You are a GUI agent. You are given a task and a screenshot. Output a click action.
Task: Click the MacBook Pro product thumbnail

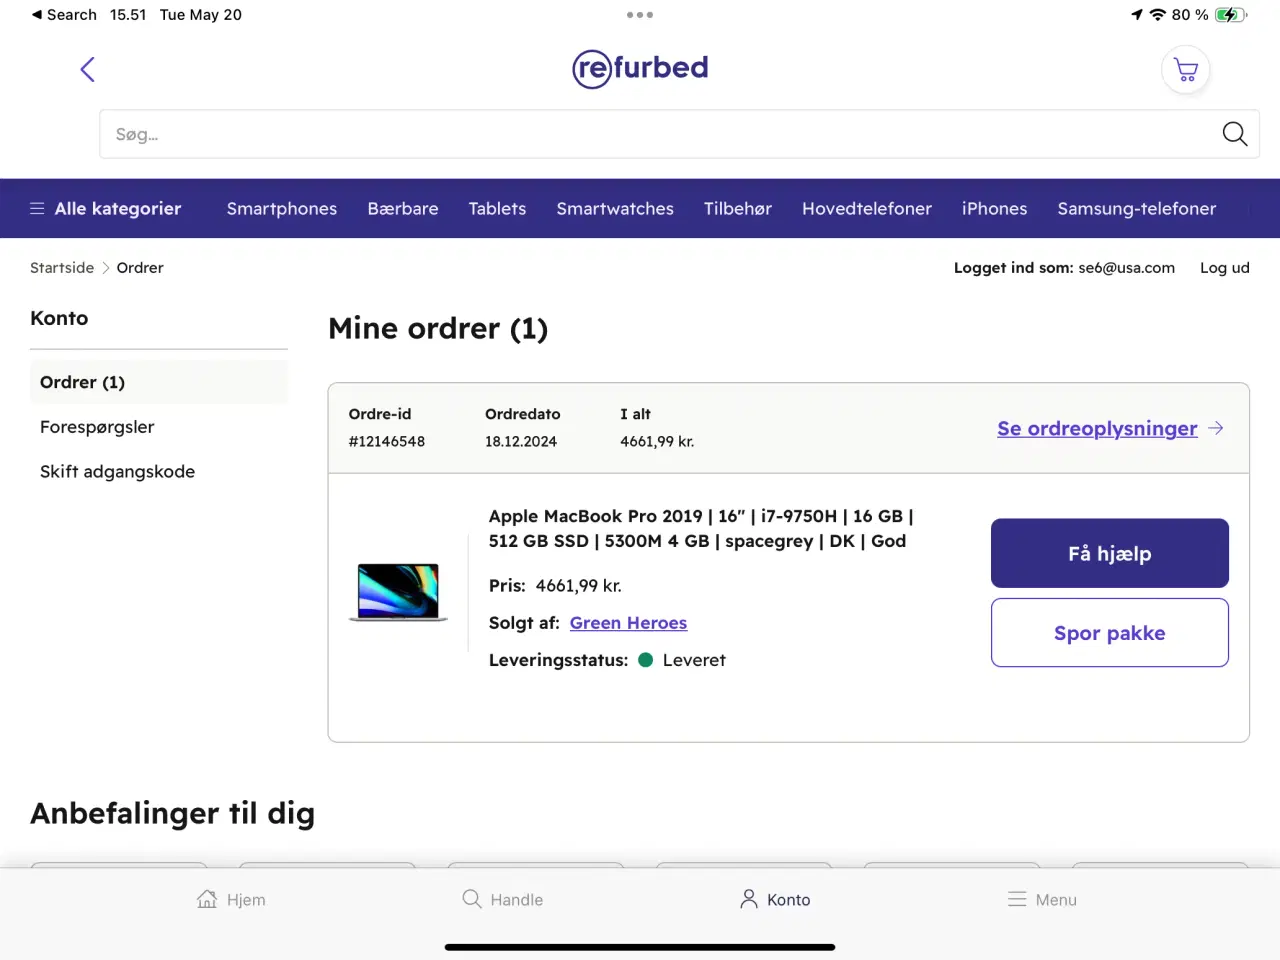point(398,592)
